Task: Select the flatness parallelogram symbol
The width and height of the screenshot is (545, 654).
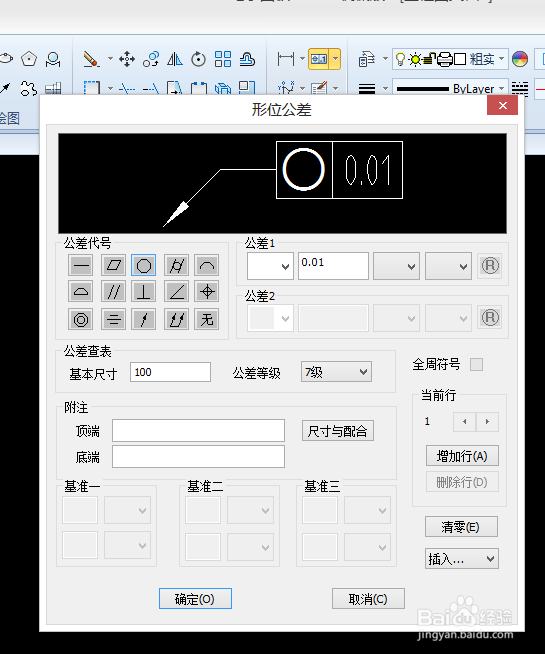Action: coord(113,265)
